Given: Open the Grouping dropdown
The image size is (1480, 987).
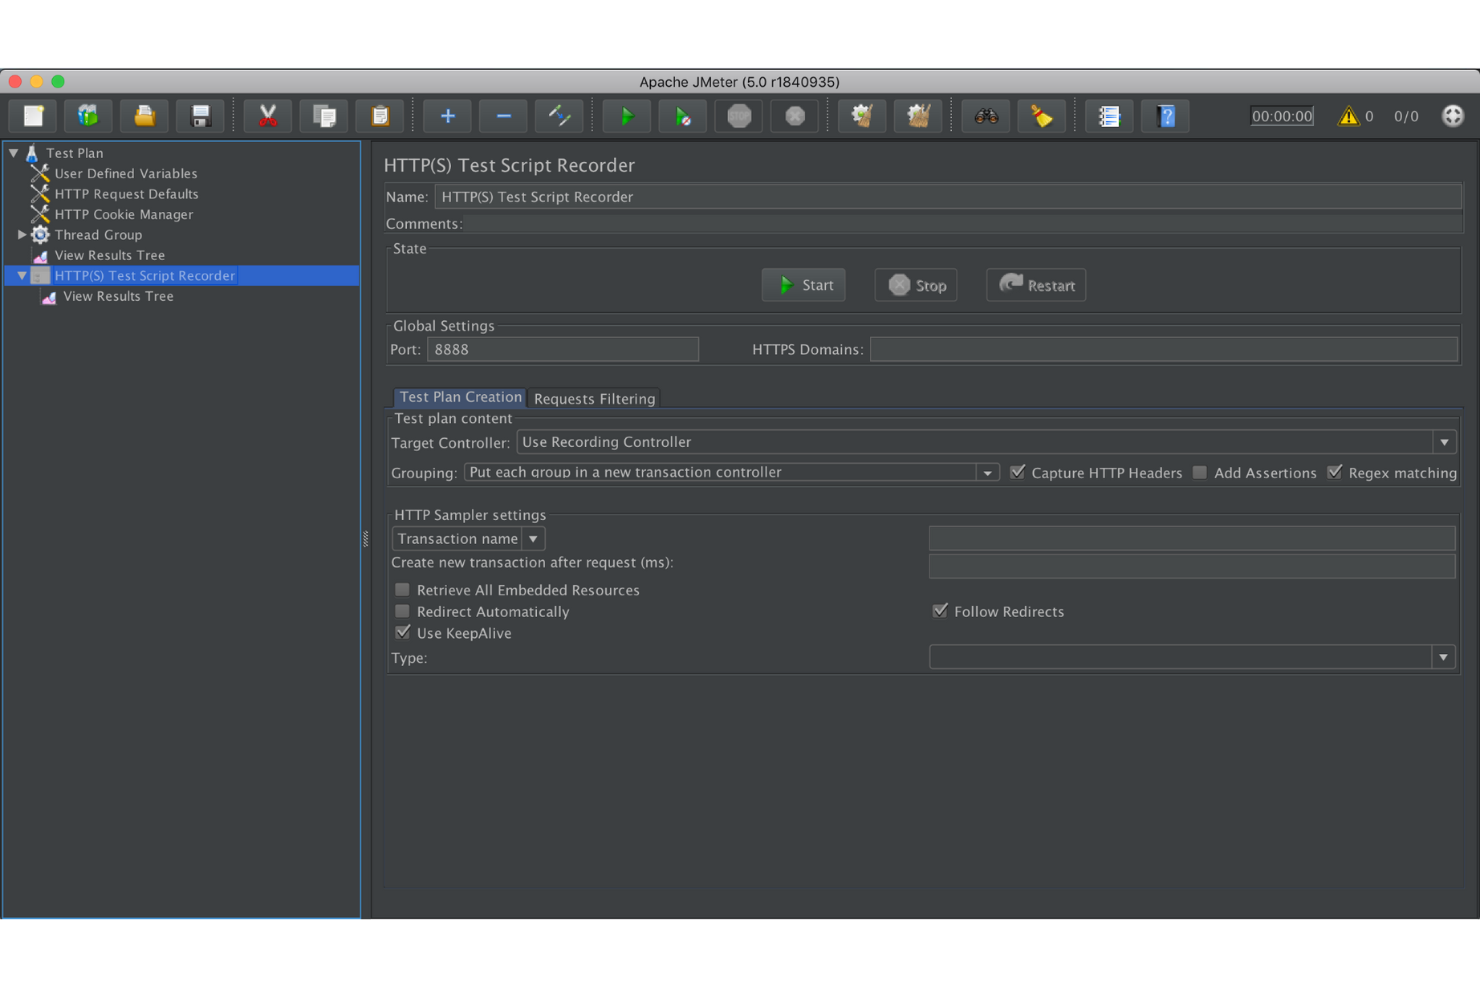Looking at the screenshot, I should click(x=988, y=472).
